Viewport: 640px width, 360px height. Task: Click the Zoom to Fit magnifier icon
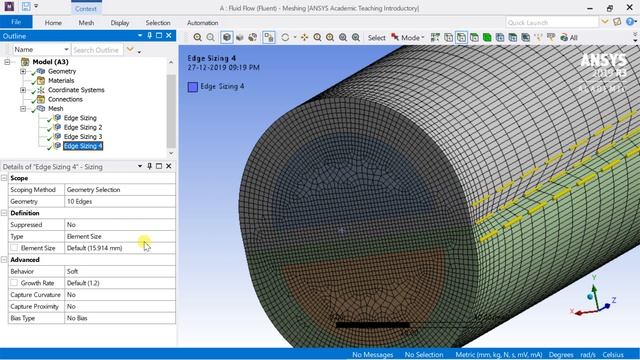198,38
